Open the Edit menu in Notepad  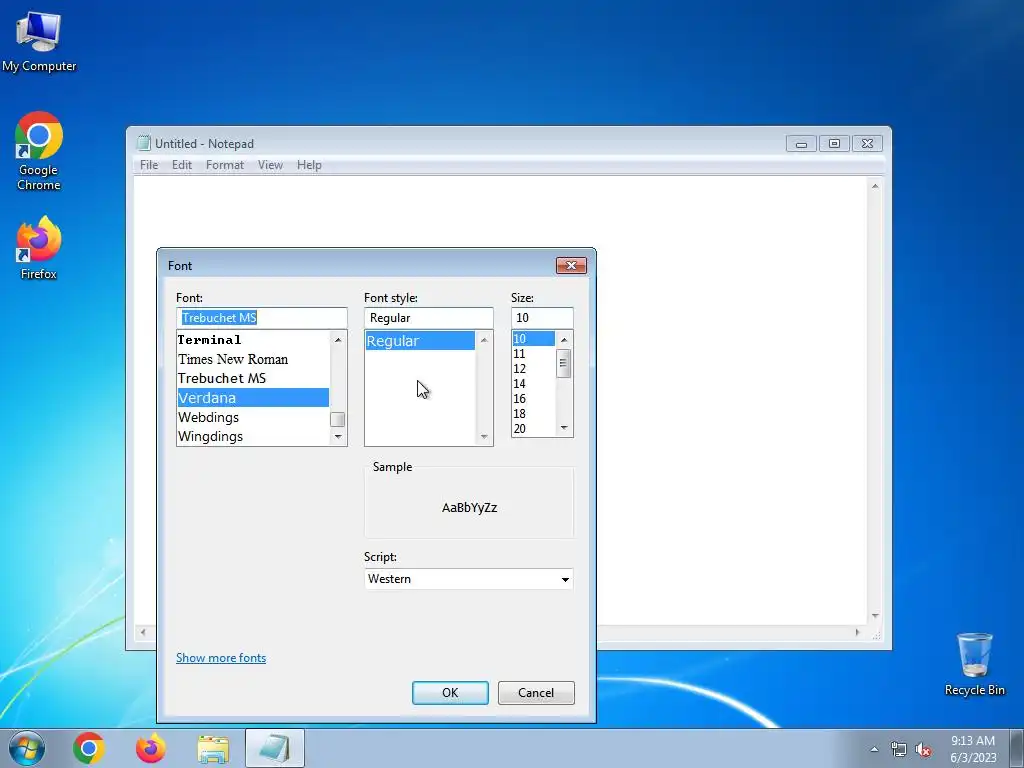(182, 165)
